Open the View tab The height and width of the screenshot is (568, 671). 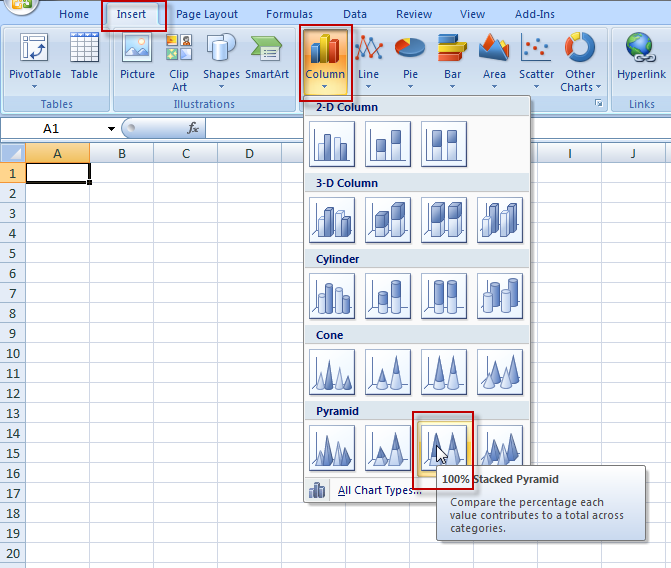click(x=472, y=14)
